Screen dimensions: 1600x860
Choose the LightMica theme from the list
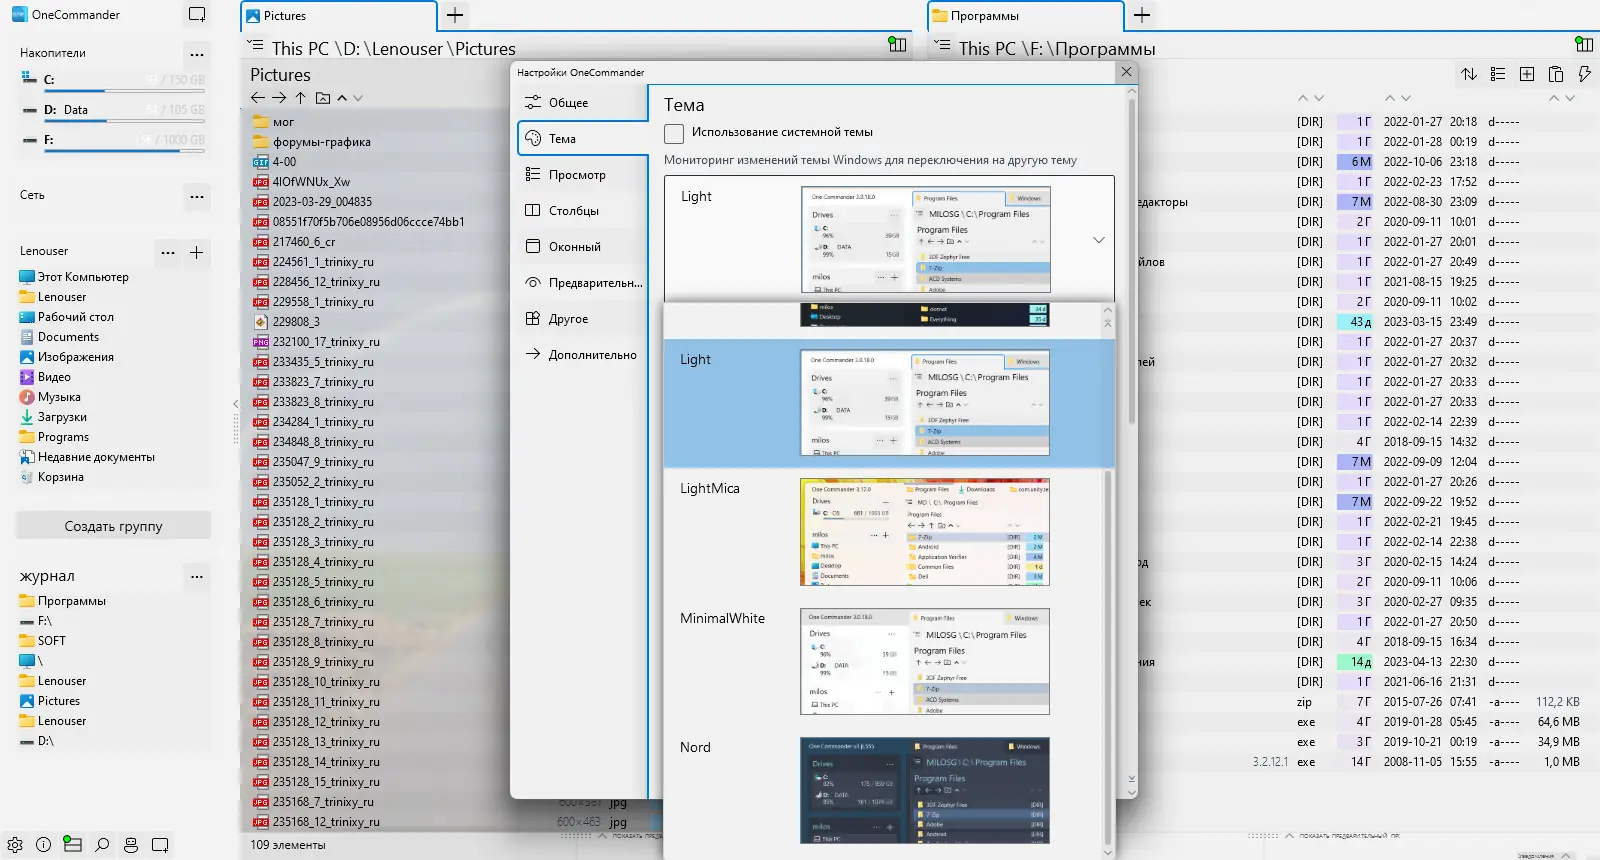pos(889,533)
